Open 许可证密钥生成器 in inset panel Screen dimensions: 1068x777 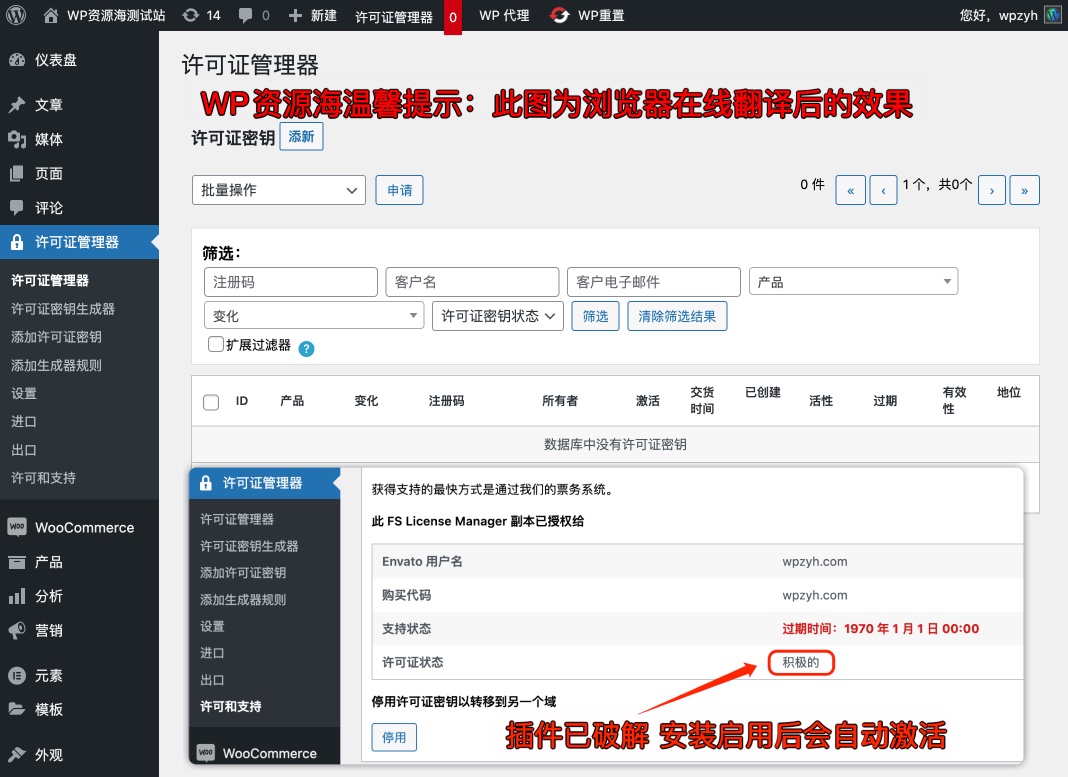pos(249,546)
